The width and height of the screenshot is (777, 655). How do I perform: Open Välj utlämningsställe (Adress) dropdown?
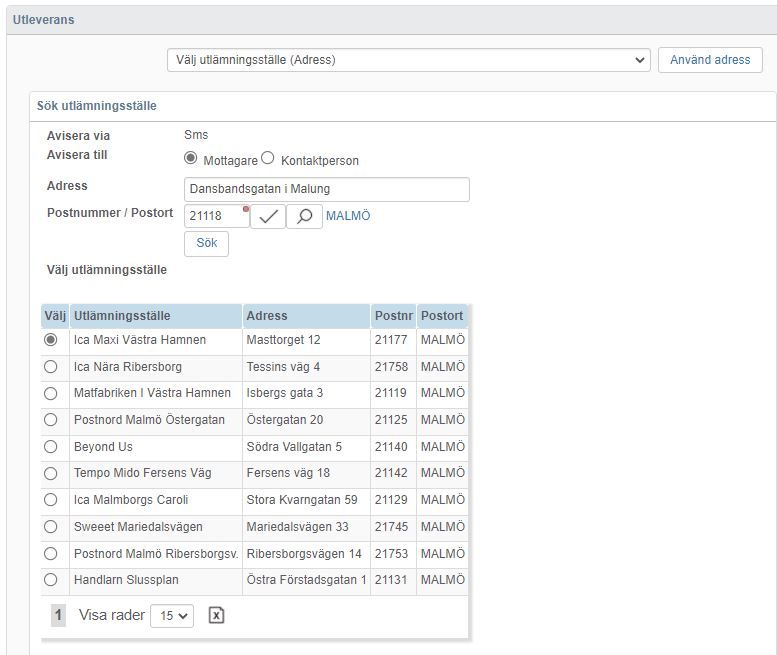pos(408,60)
